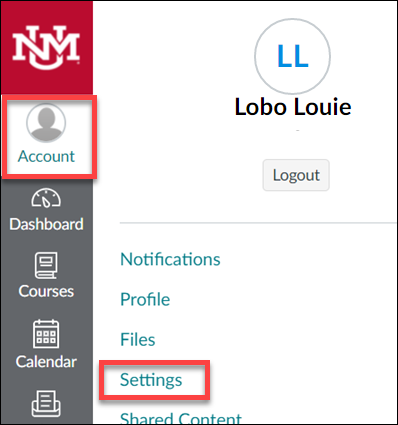Click the gray Account avatar silhouette icon
Image resolution: width=398 pixels, height=425 pixels.
pos(46,122)
